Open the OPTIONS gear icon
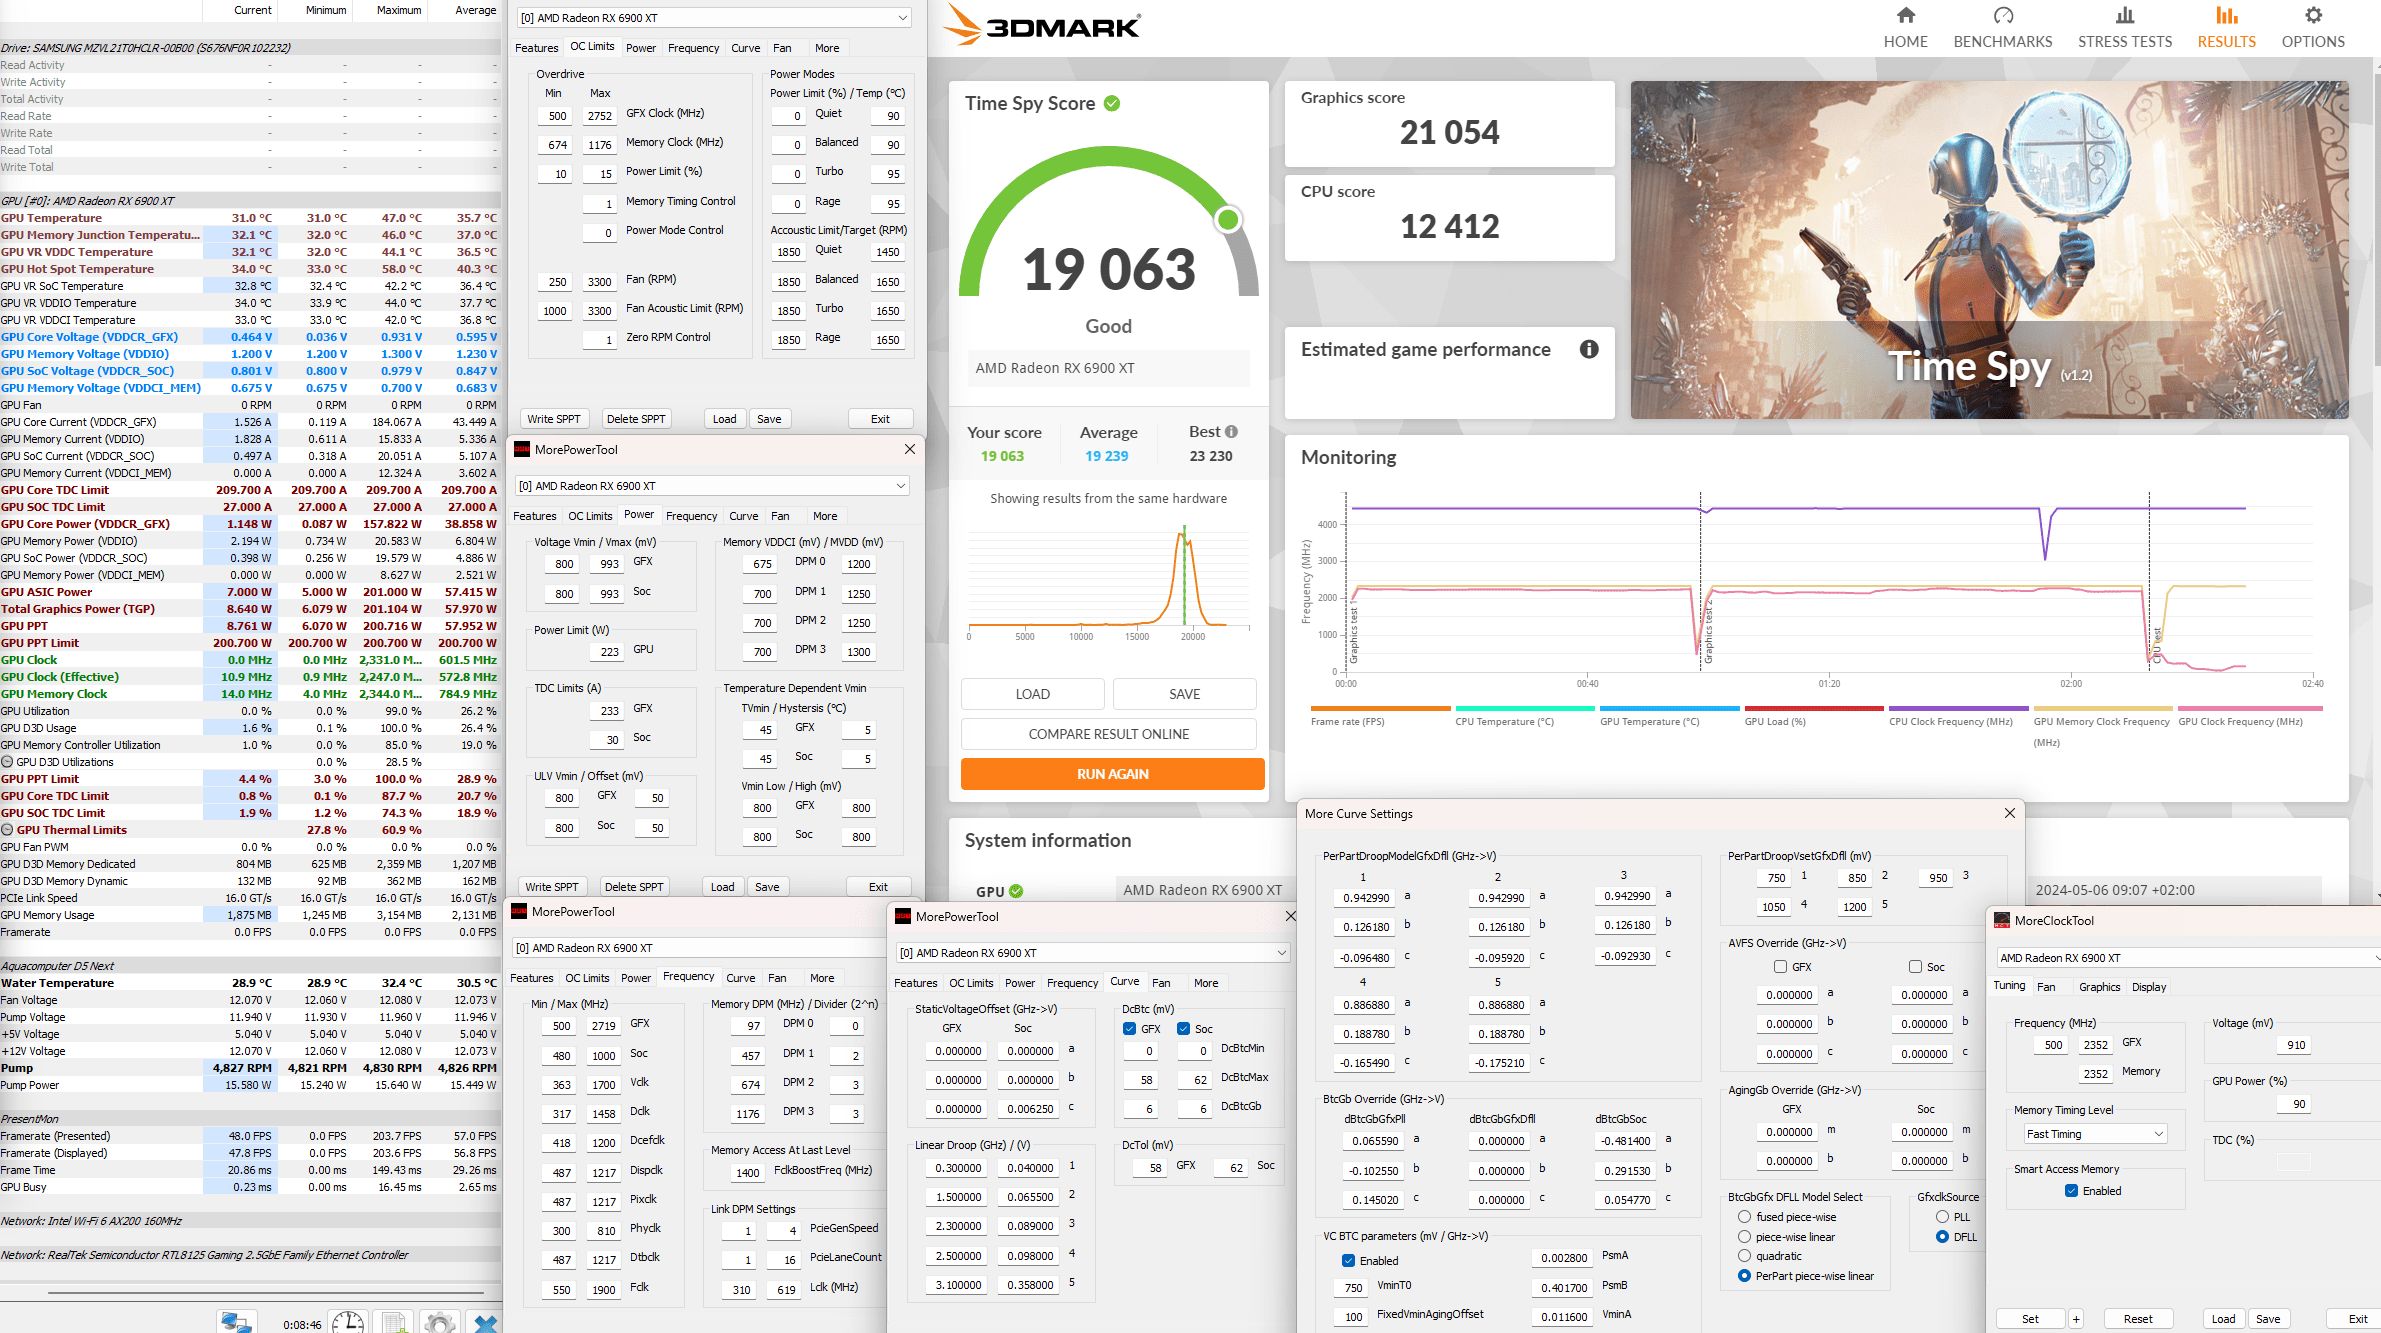Image resolution: width=2381 pixels, height=1333 pixels. point(2312,16)
